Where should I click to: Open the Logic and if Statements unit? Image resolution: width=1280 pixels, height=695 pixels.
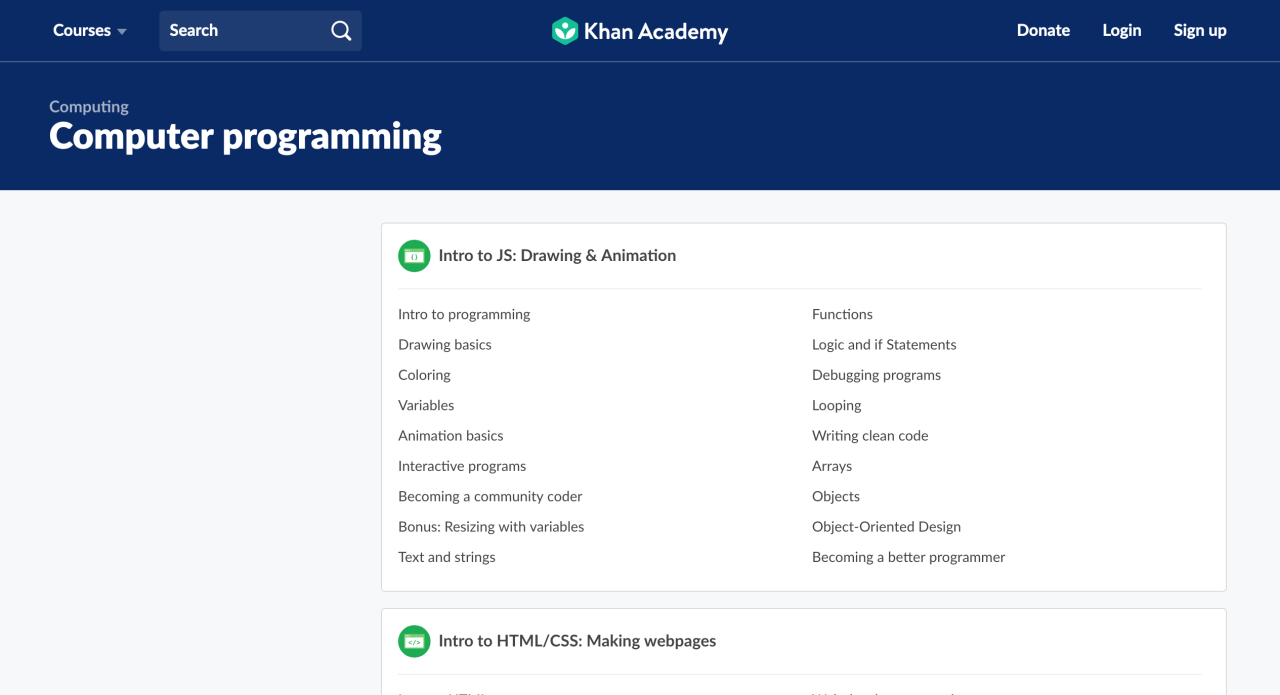coord(884,344)
